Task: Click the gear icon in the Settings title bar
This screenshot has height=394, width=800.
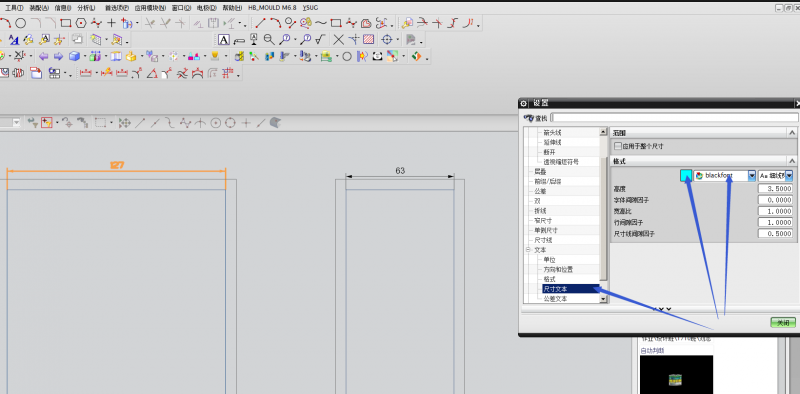Action: coord(523,103)
